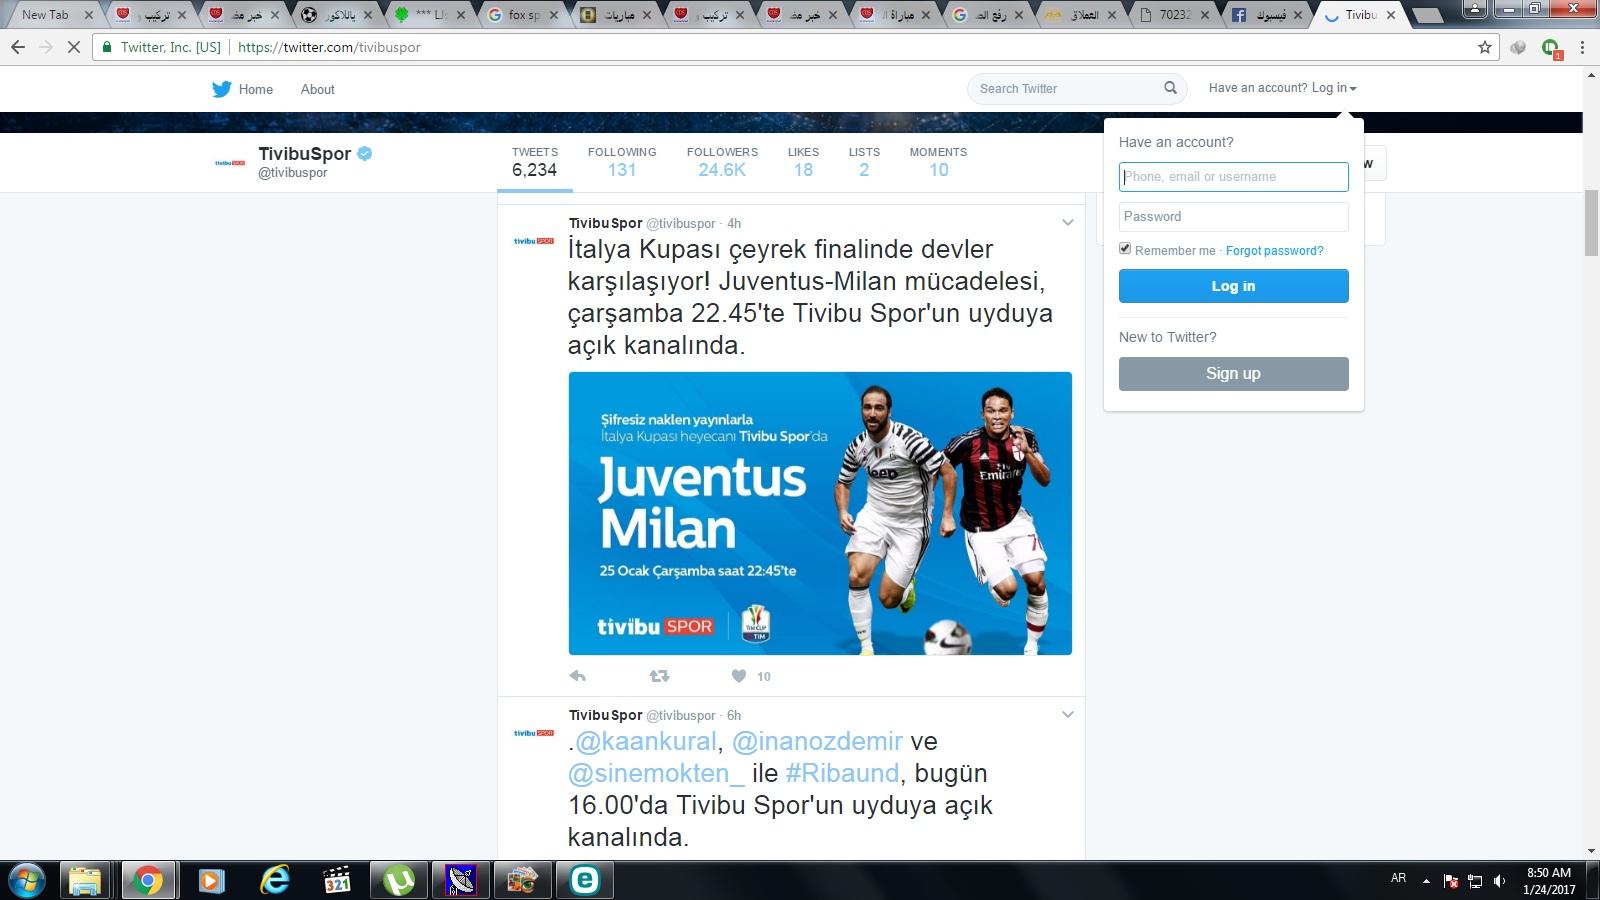Open the TWEETS 6,234 profile tab
The image size is (1600, 900).
pos(535,161)
